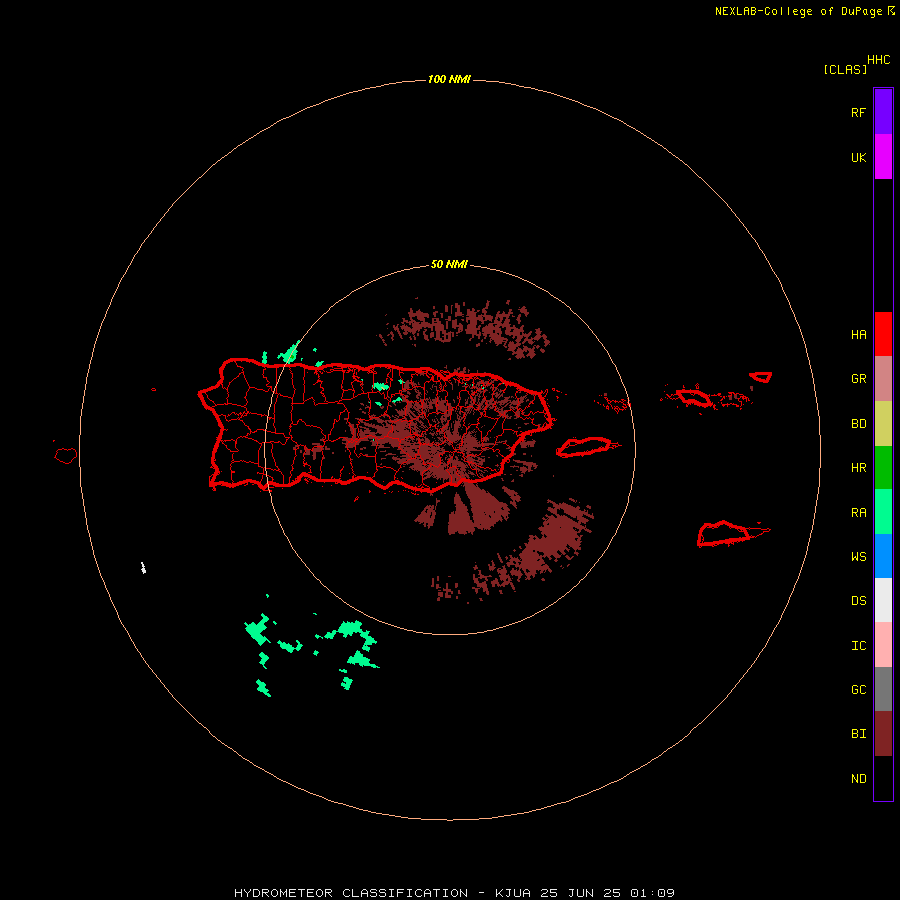Image resolution: width=900 pixels, height=900 pixels.
Task: Click the DS white legend swatch
Action: coord(883,600)
